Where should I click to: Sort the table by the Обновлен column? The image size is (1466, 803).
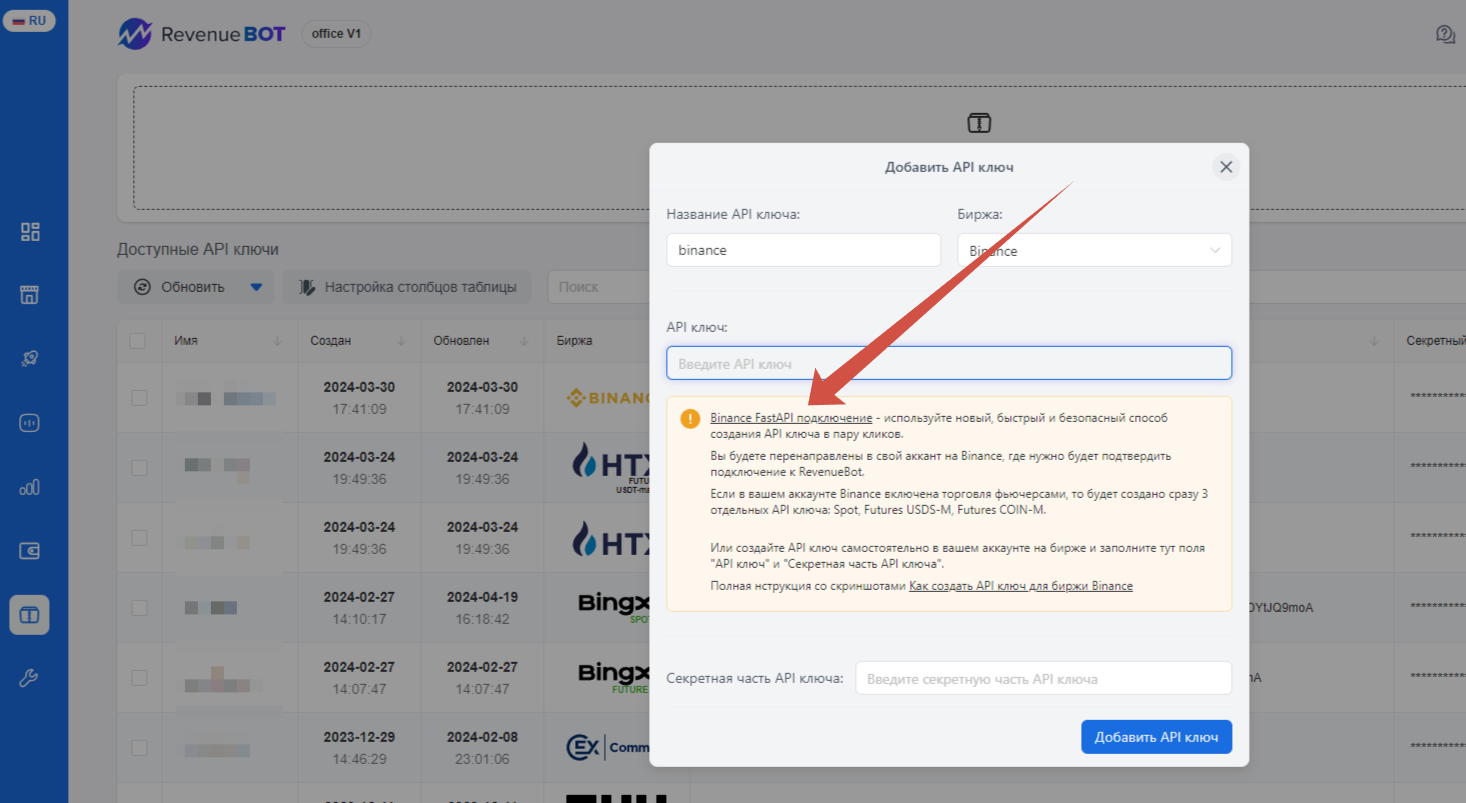pos(524,341)
